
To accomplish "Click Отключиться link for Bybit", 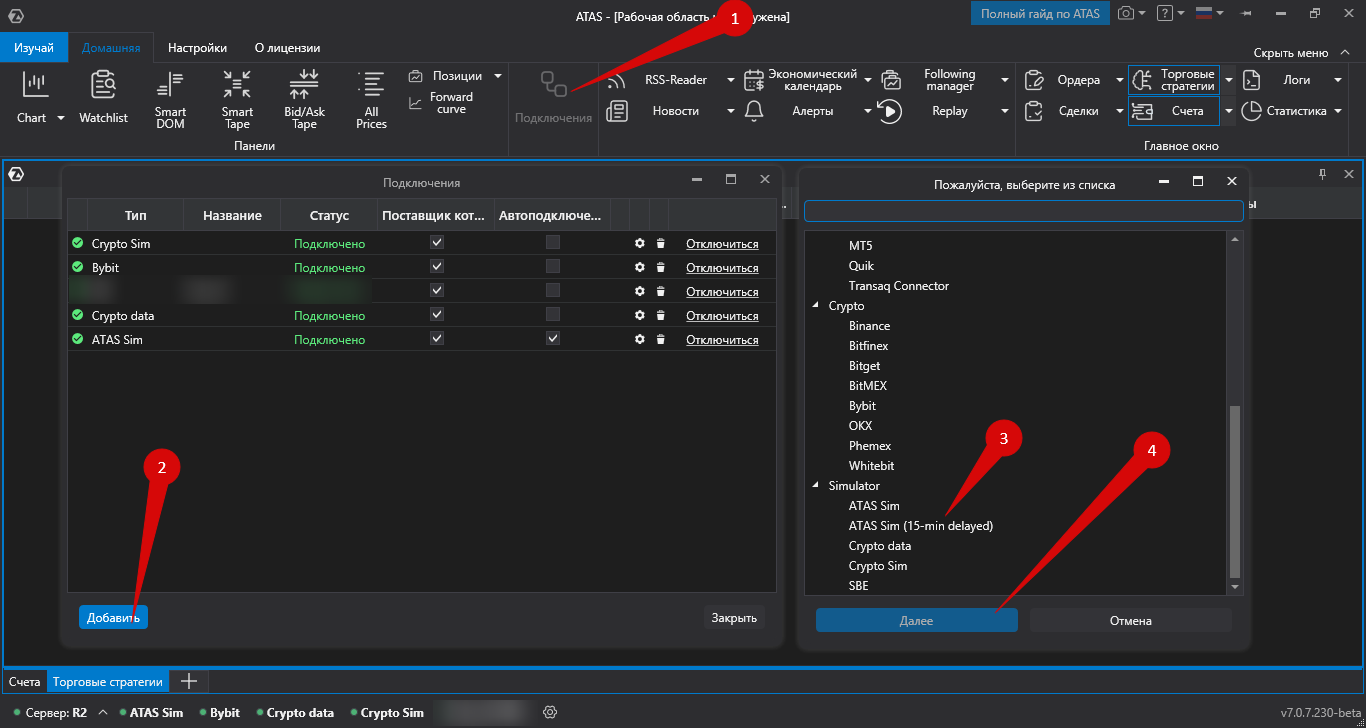I will click(x=722, y=267).
